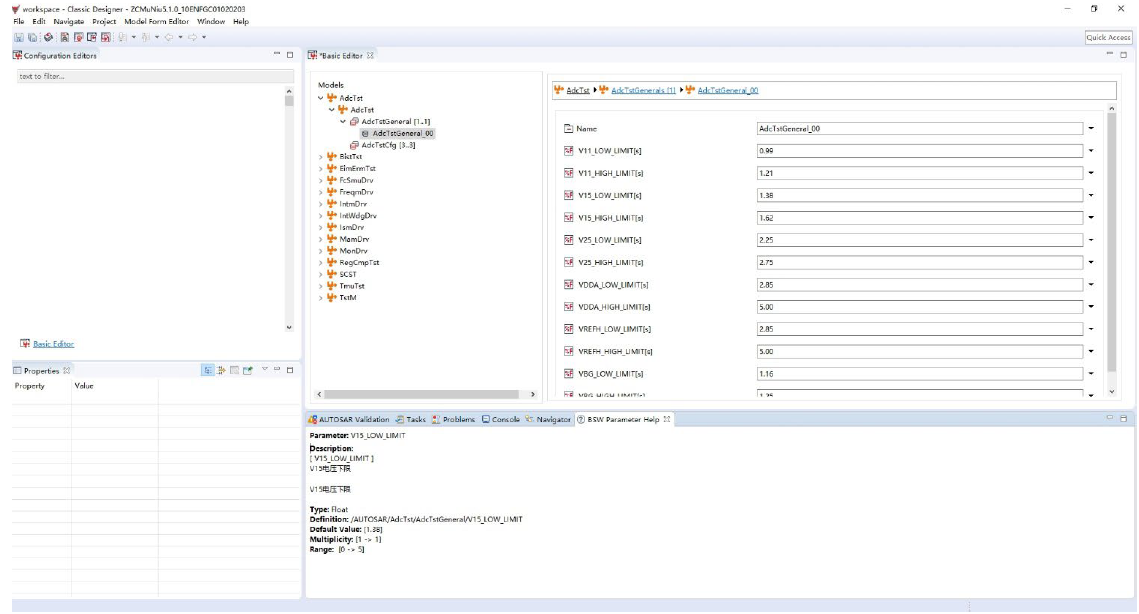Click the Forward navigation arrow in toolbar

pyautogui.click(x=192, y=37)
